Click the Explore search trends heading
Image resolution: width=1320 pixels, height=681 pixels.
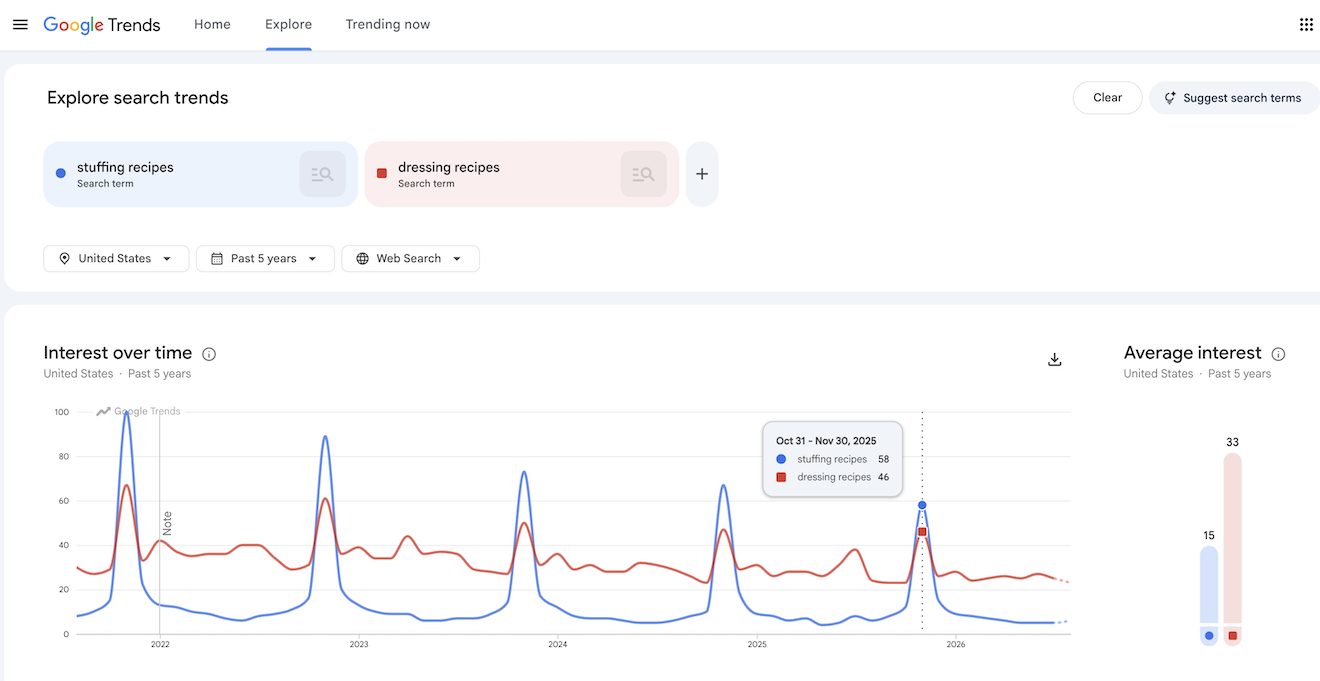pyautogui.click(x=138, y=98)
